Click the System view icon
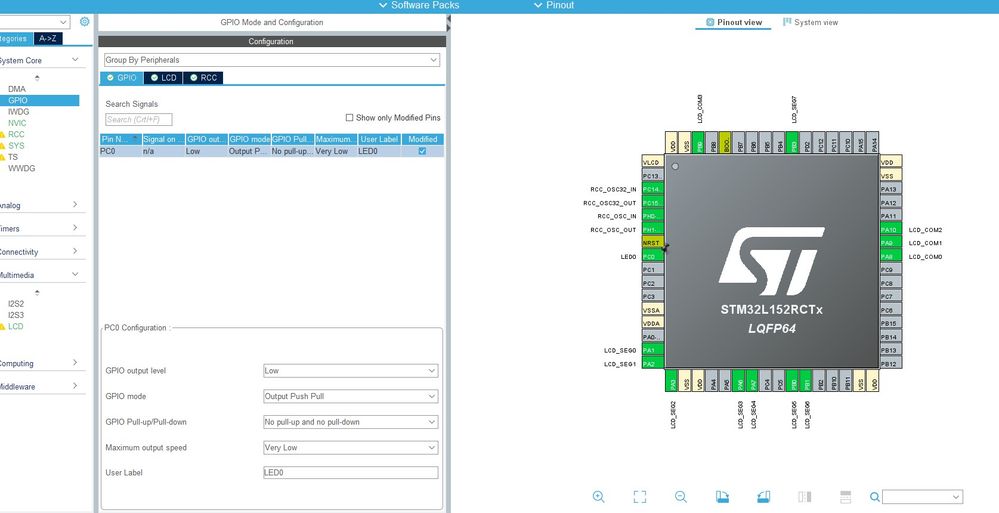This screenshot has width=999, height=513. coord(787,22)
